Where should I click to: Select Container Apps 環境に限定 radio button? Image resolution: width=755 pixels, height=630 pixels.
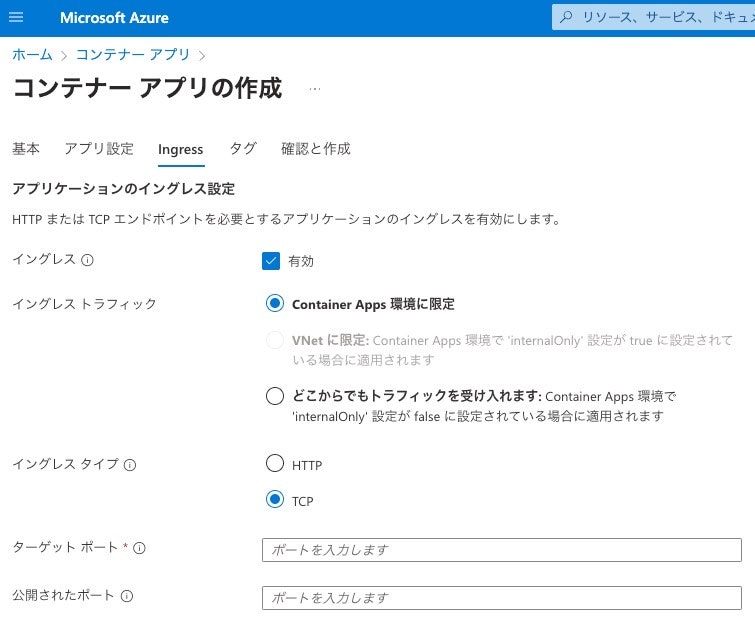tap(274, 303)
